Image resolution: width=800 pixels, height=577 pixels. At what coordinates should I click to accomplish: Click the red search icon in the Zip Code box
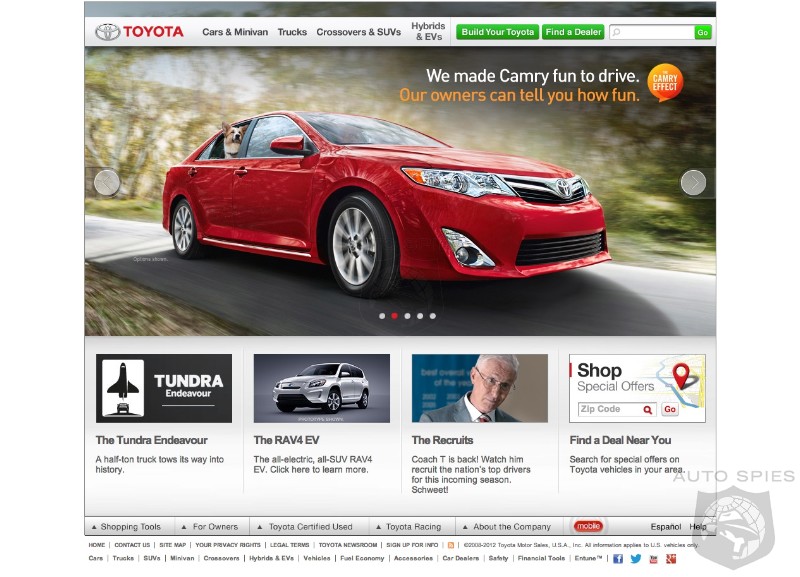pyautogui.click(x=647, y=409)
